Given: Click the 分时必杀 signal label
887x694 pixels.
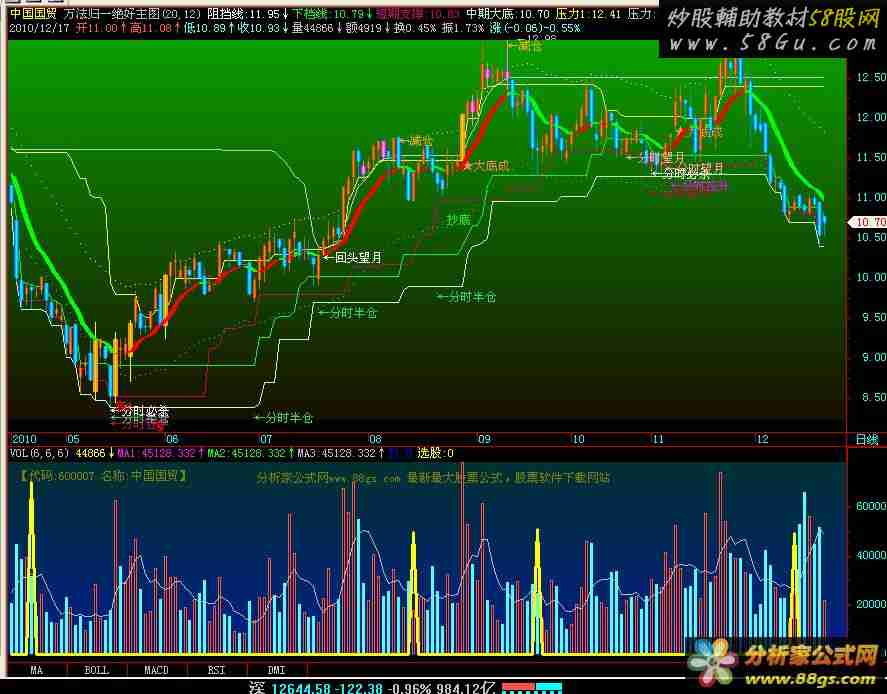Looking at the screenshot, I should (x=140, y=411).
